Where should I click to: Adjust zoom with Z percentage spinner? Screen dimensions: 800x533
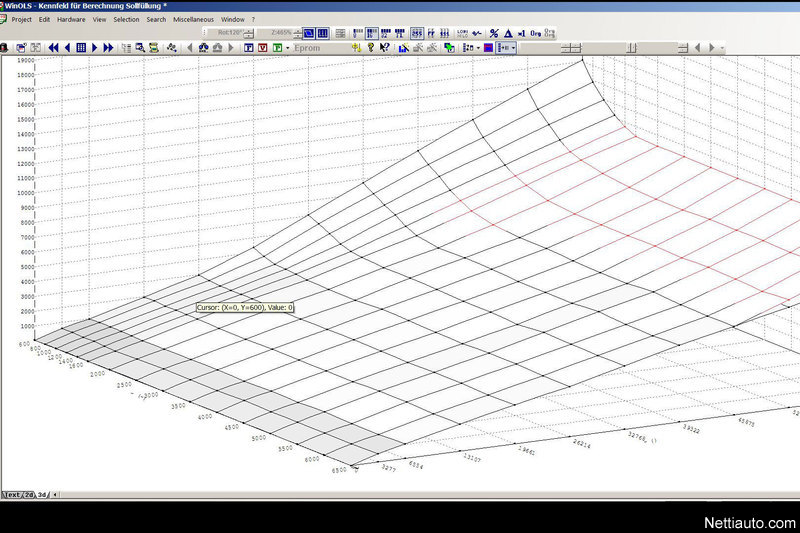point(298,31)
